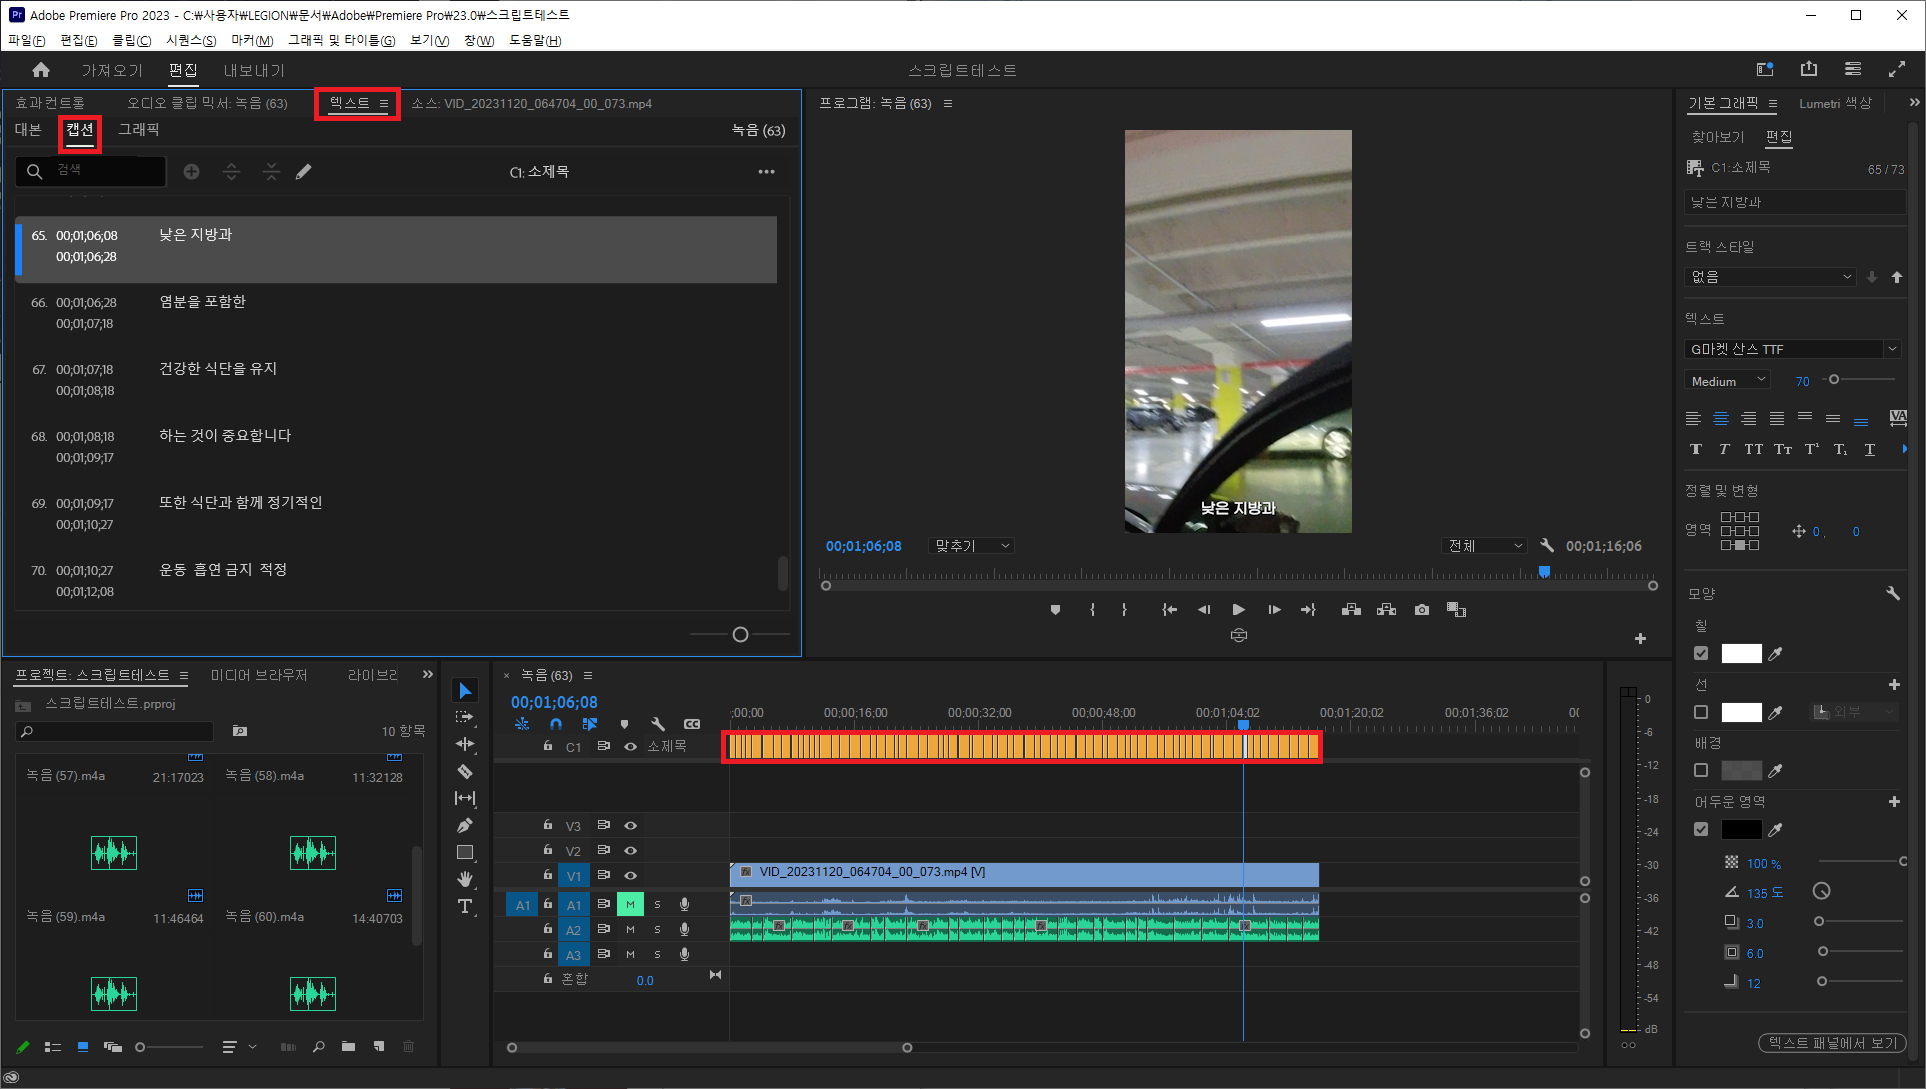Add new caption segment plus icon

point(191,172)
